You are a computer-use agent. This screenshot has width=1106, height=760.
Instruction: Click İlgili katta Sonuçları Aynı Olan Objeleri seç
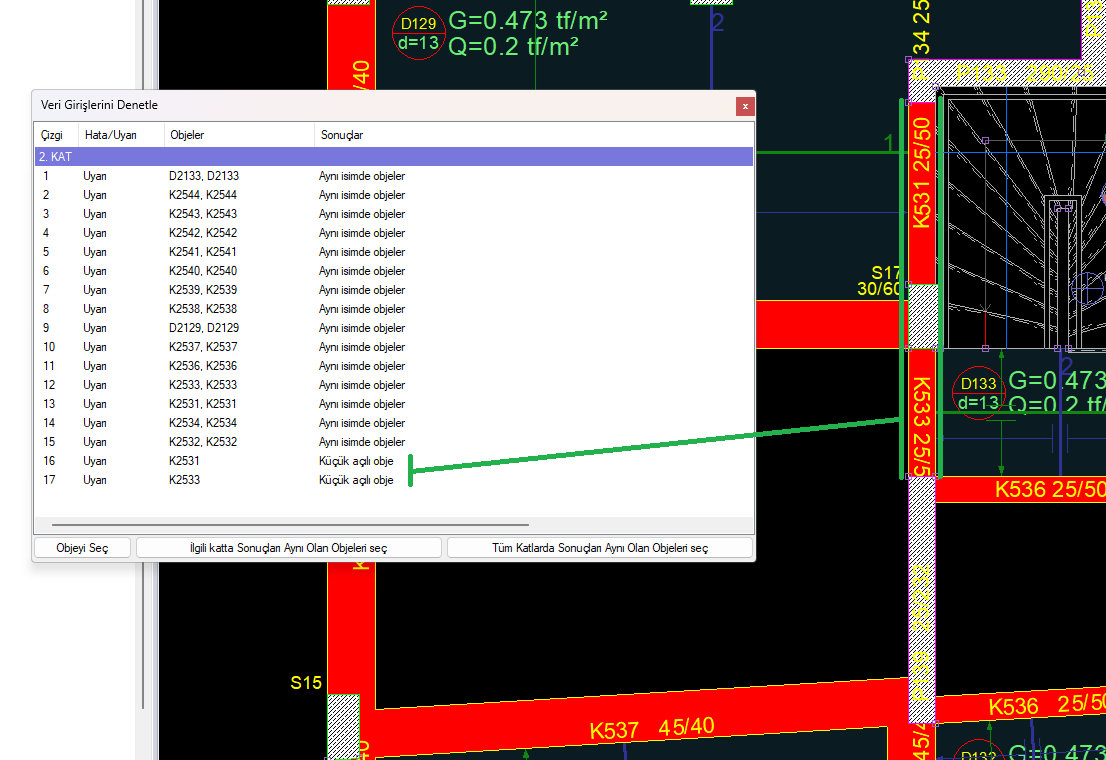(288, 548)
